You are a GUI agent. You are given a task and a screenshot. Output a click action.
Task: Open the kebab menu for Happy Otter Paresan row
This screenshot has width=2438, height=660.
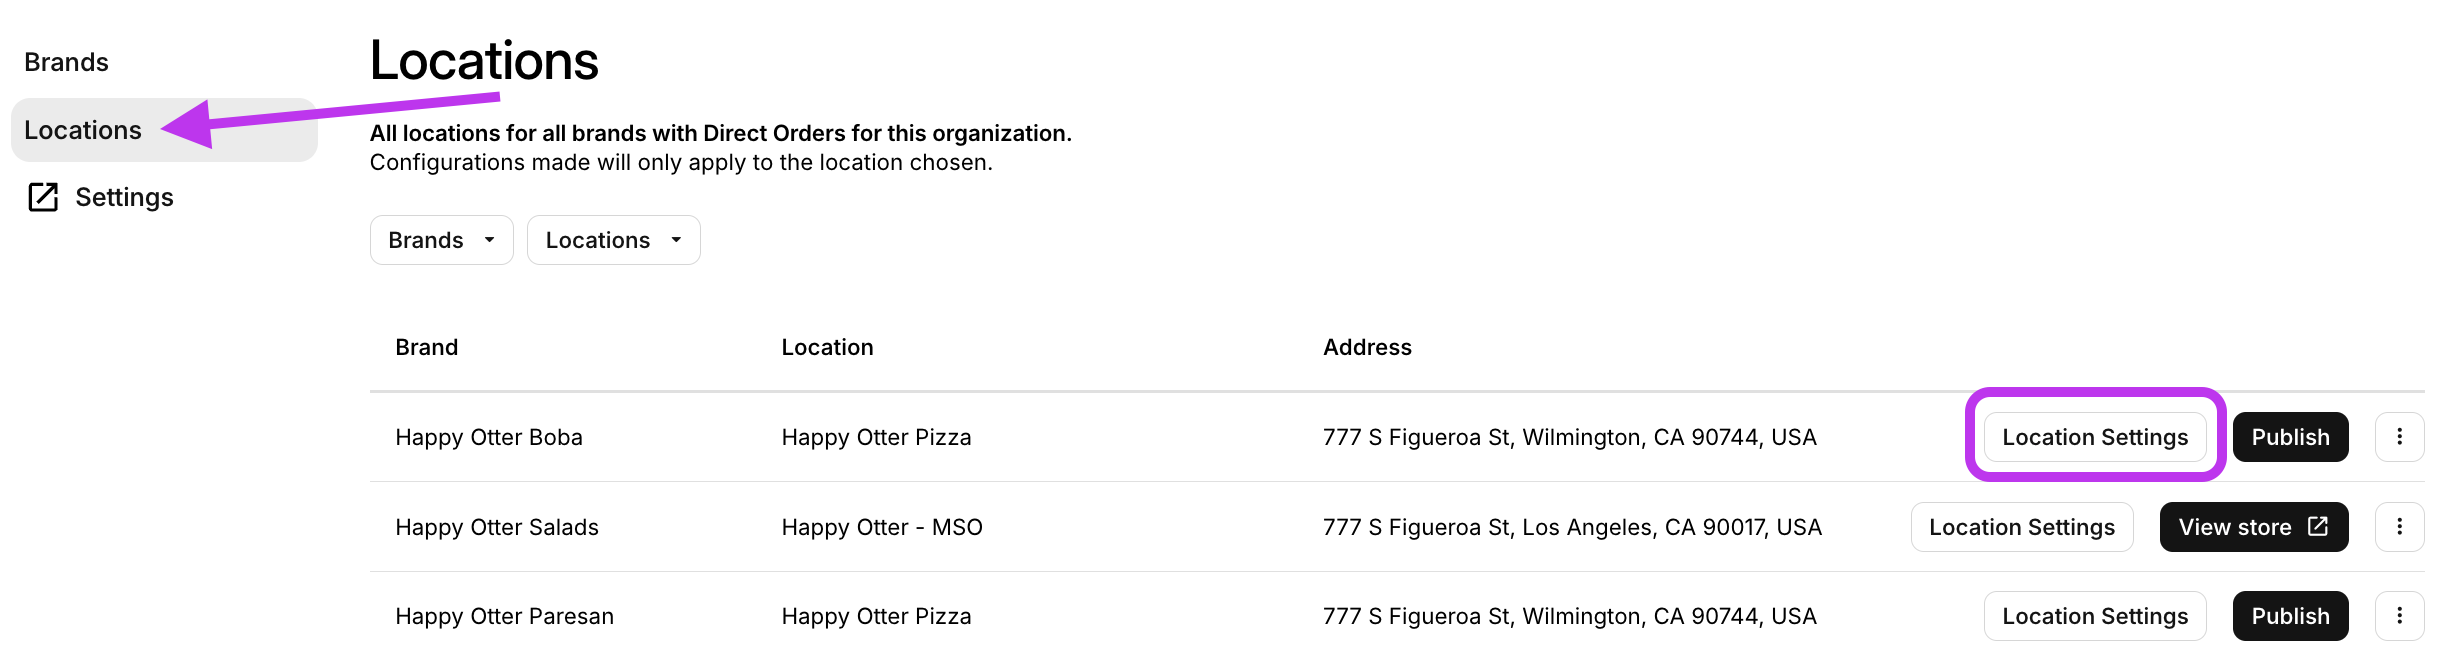coord(2400,615)
